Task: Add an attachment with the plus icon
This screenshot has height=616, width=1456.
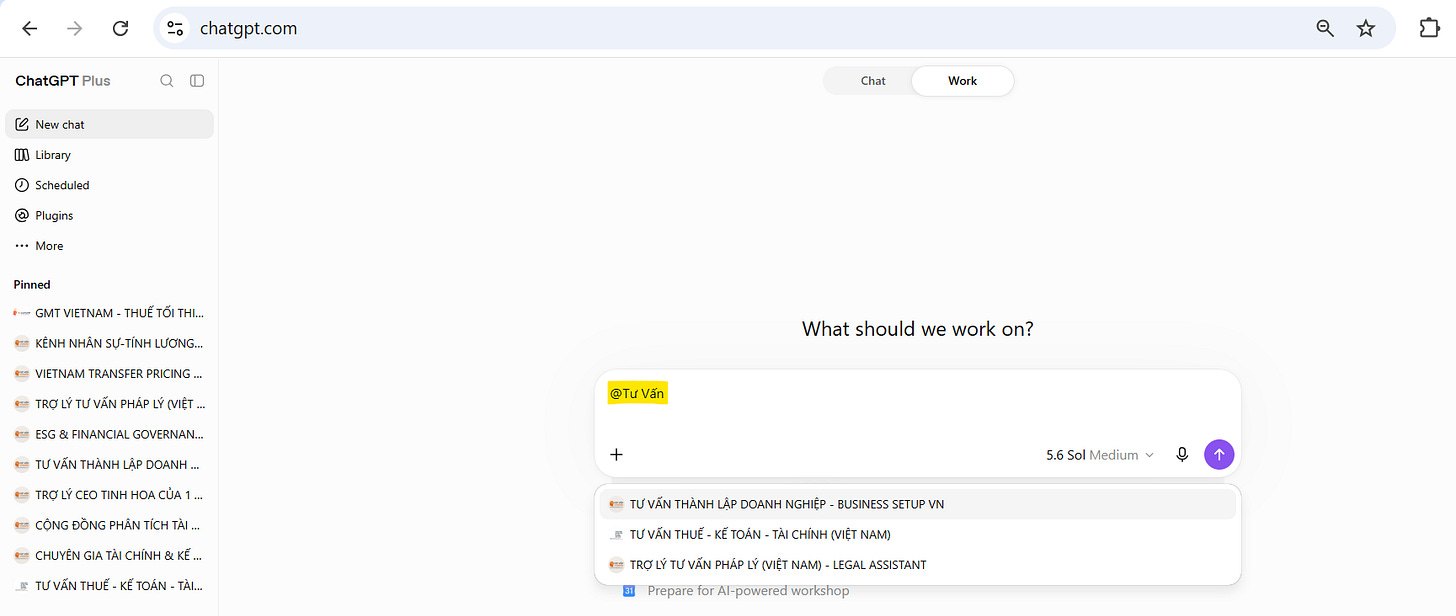Action: [617, 454]
